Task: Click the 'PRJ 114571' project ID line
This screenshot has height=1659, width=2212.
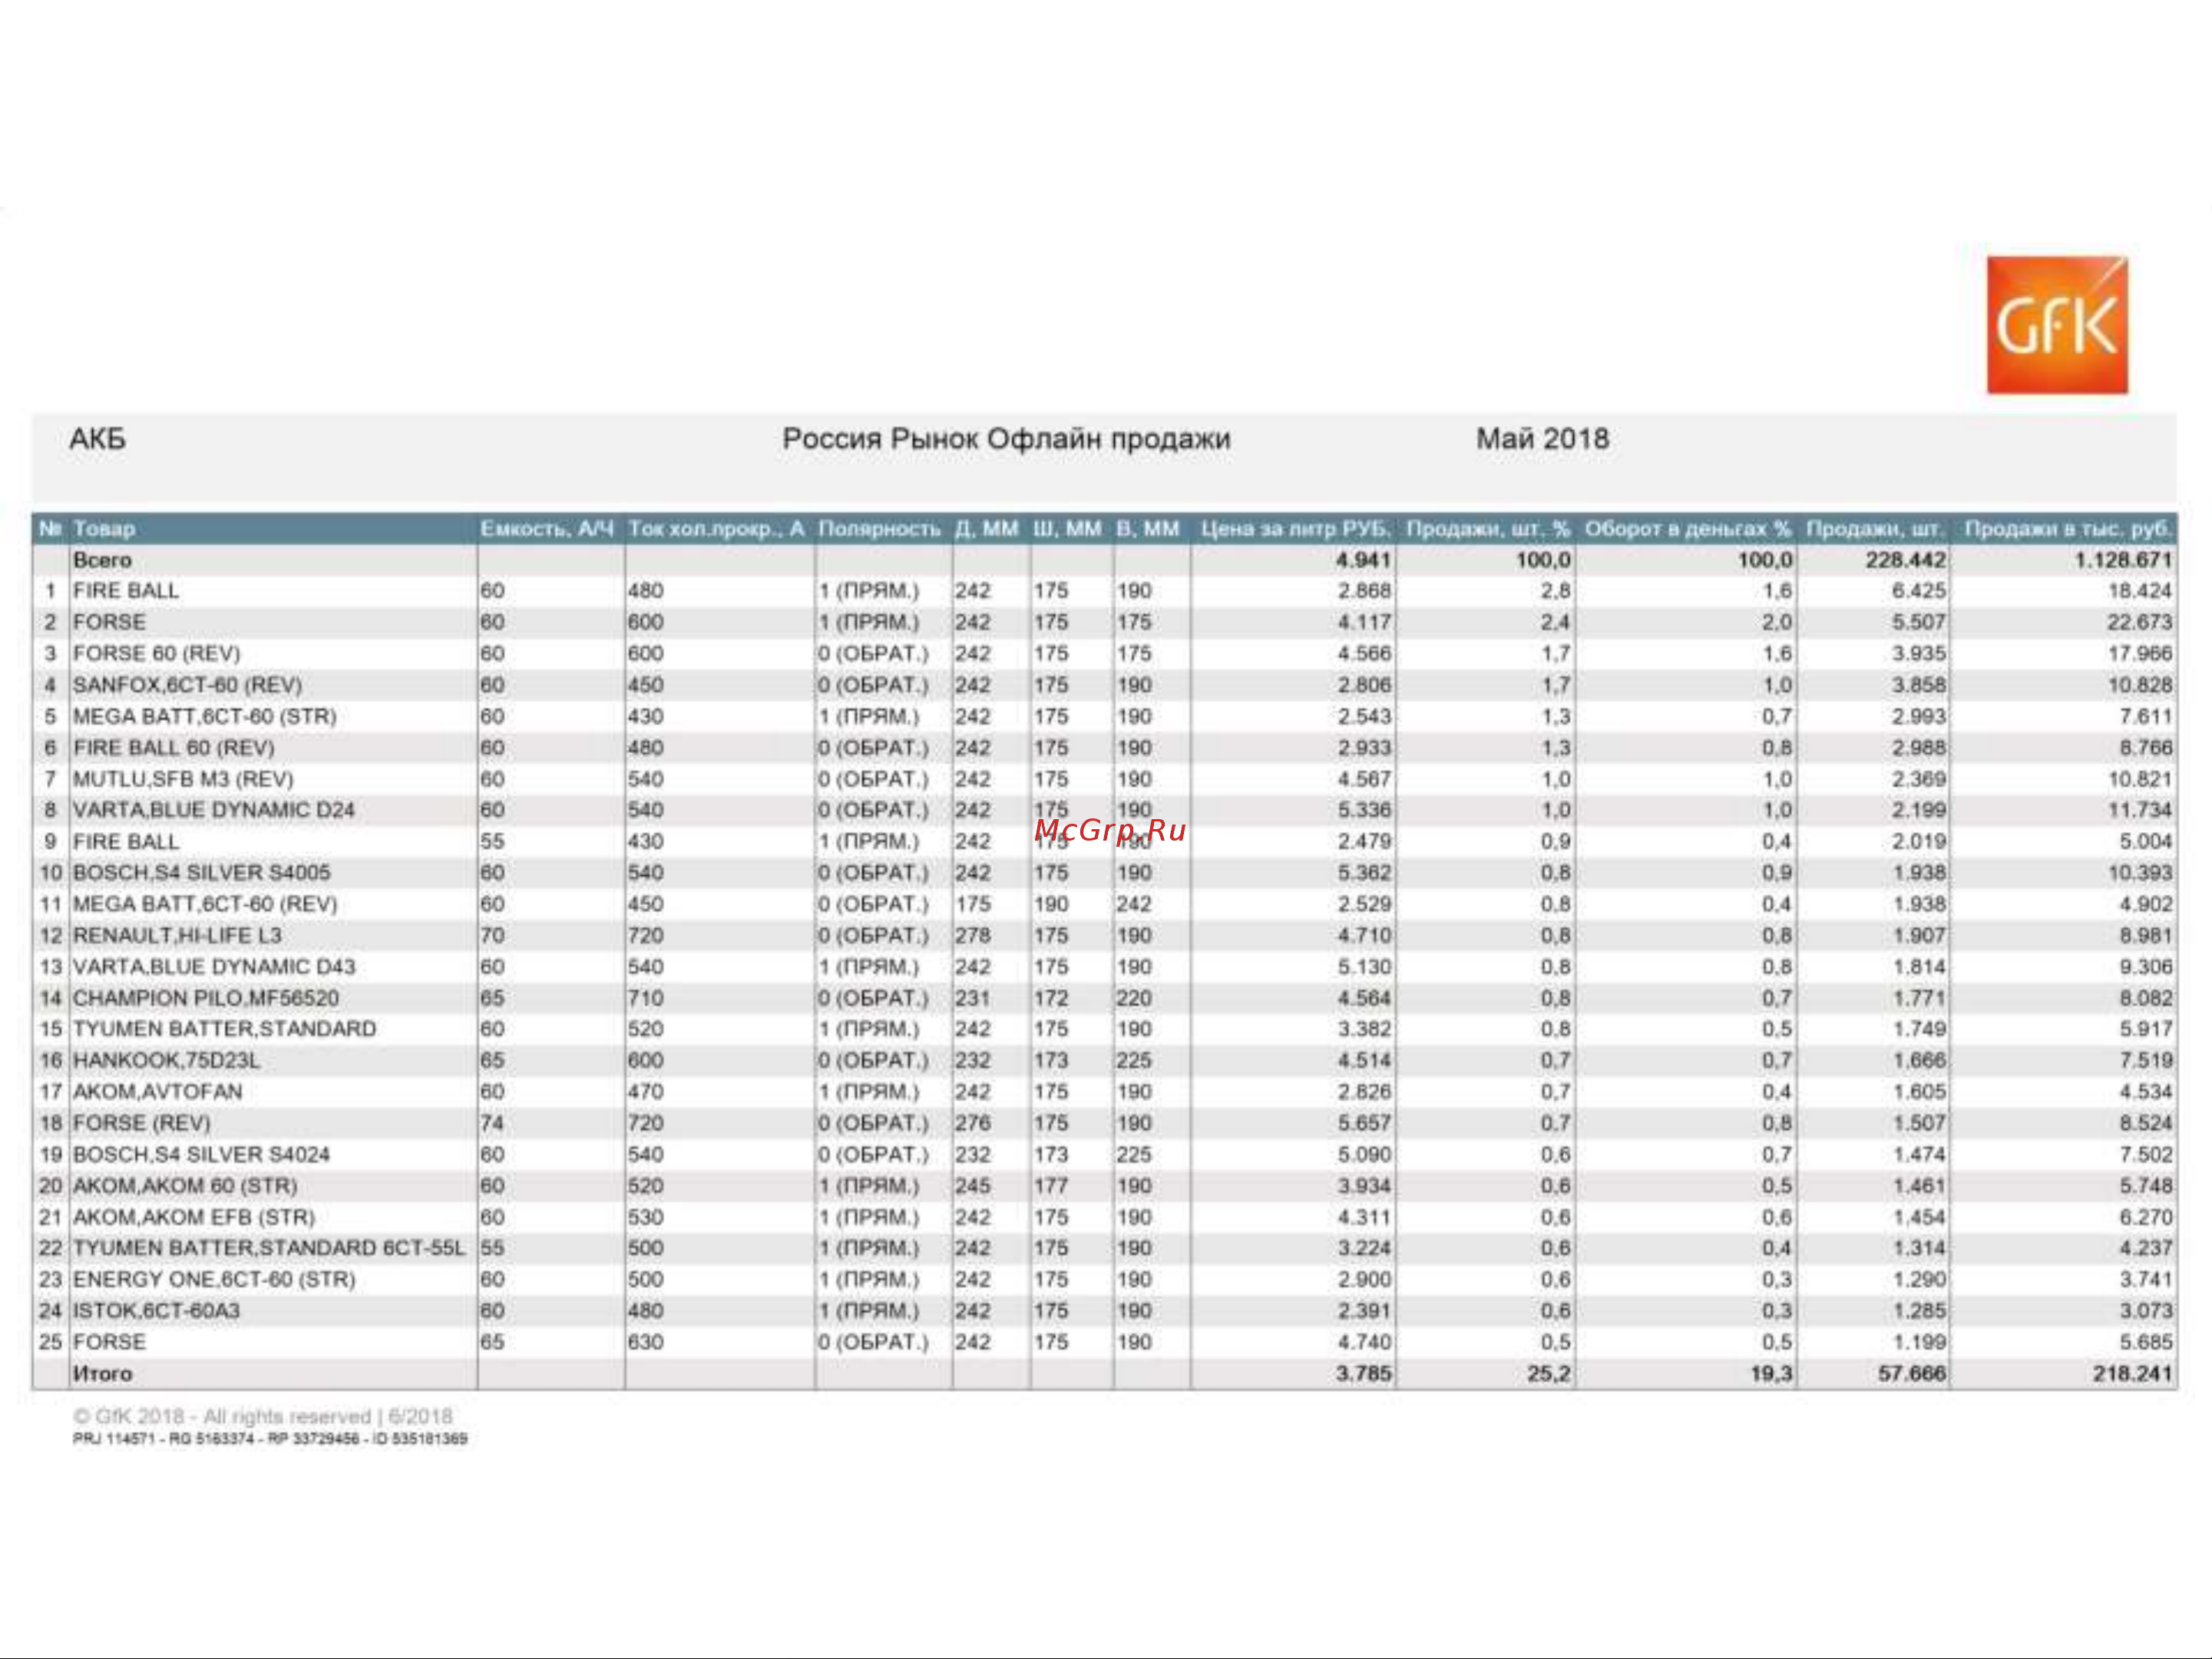Action: (x=270, y=1439)
